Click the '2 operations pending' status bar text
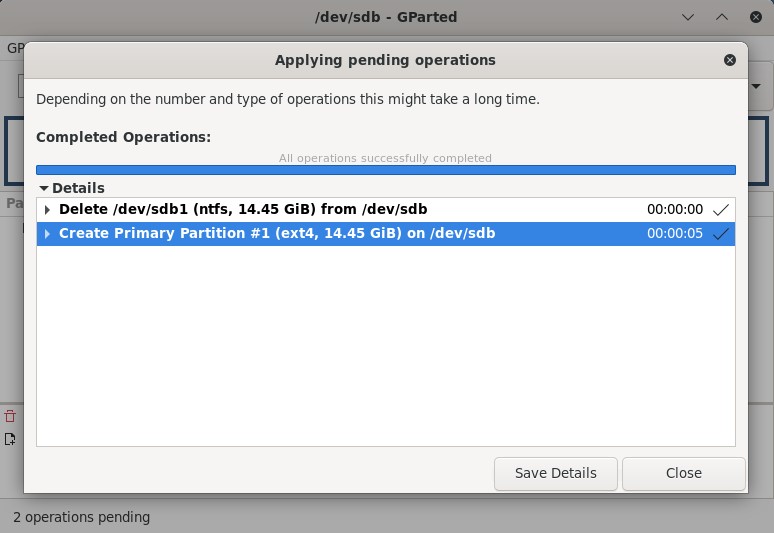The height and width of the screenshot is (533, 774). pos(81,517)
